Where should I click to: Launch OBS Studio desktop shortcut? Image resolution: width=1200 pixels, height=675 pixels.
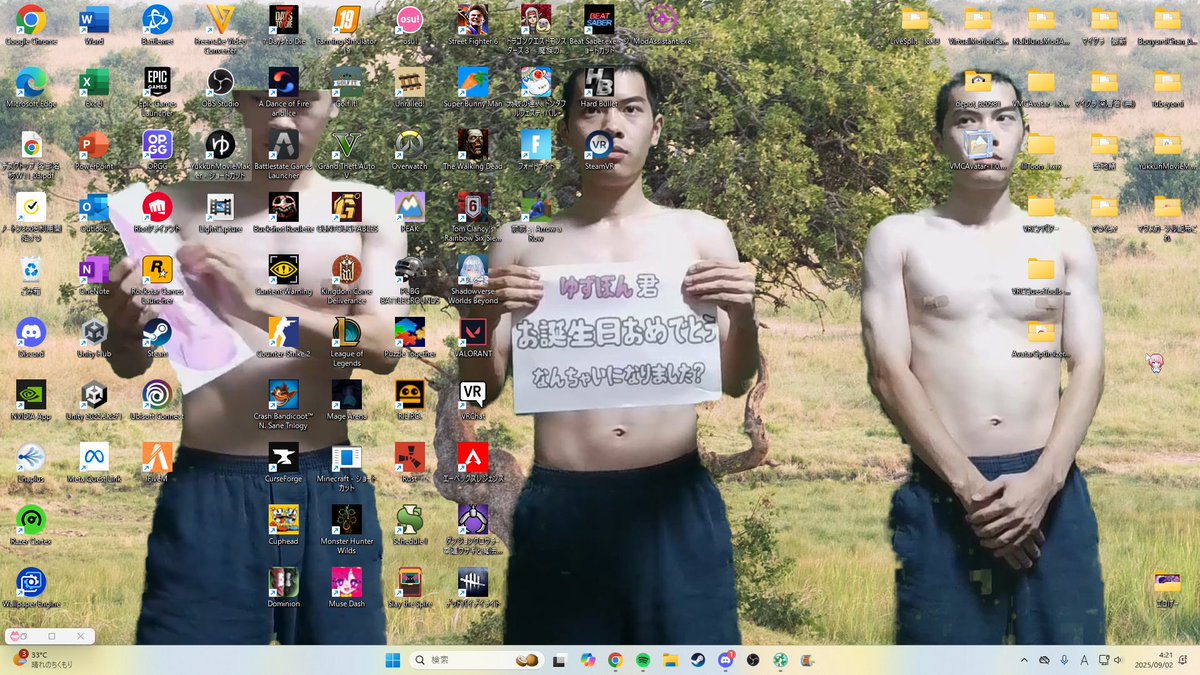click(220, 88)
